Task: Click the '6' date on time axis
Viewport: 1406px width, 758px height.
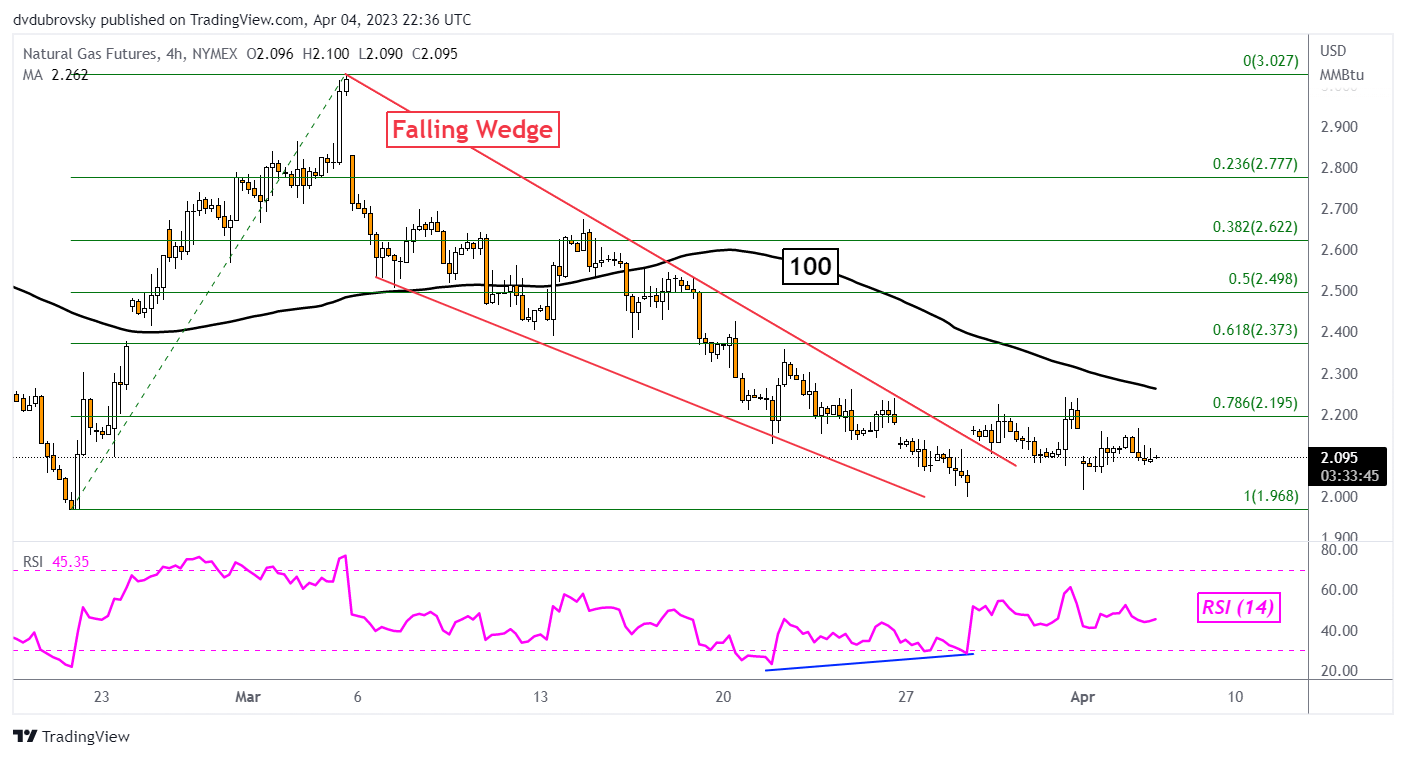Action: 359,697
